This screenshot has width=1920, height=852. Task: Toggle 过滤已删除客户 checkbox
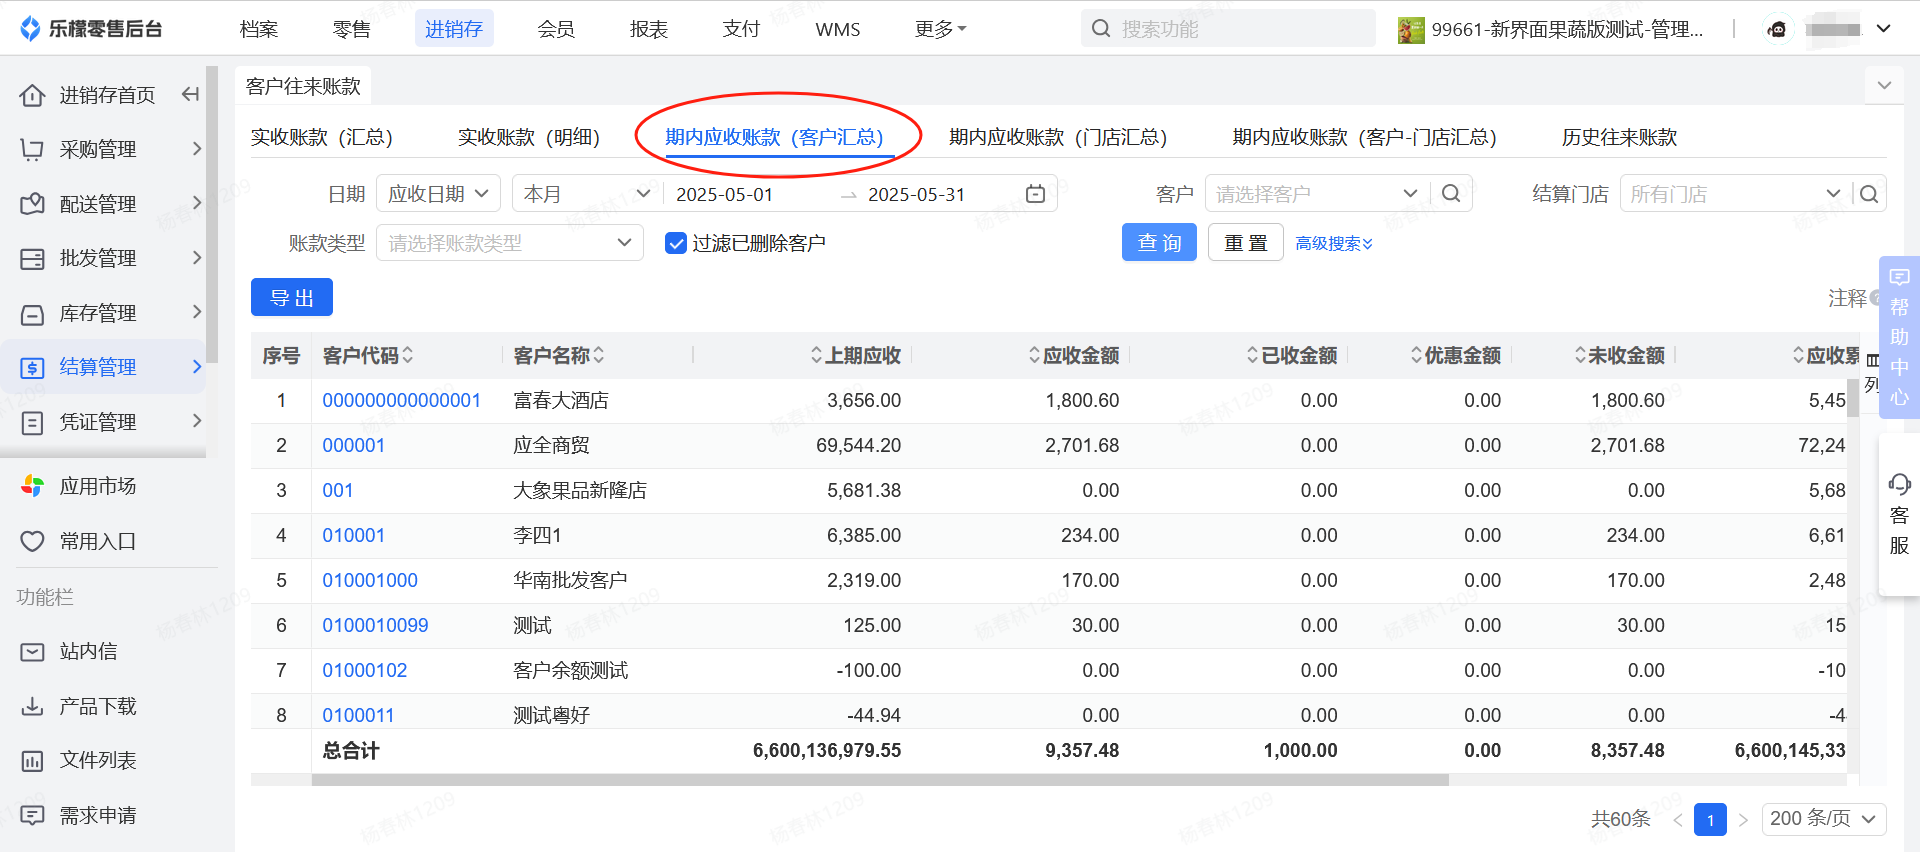(676, 243)
